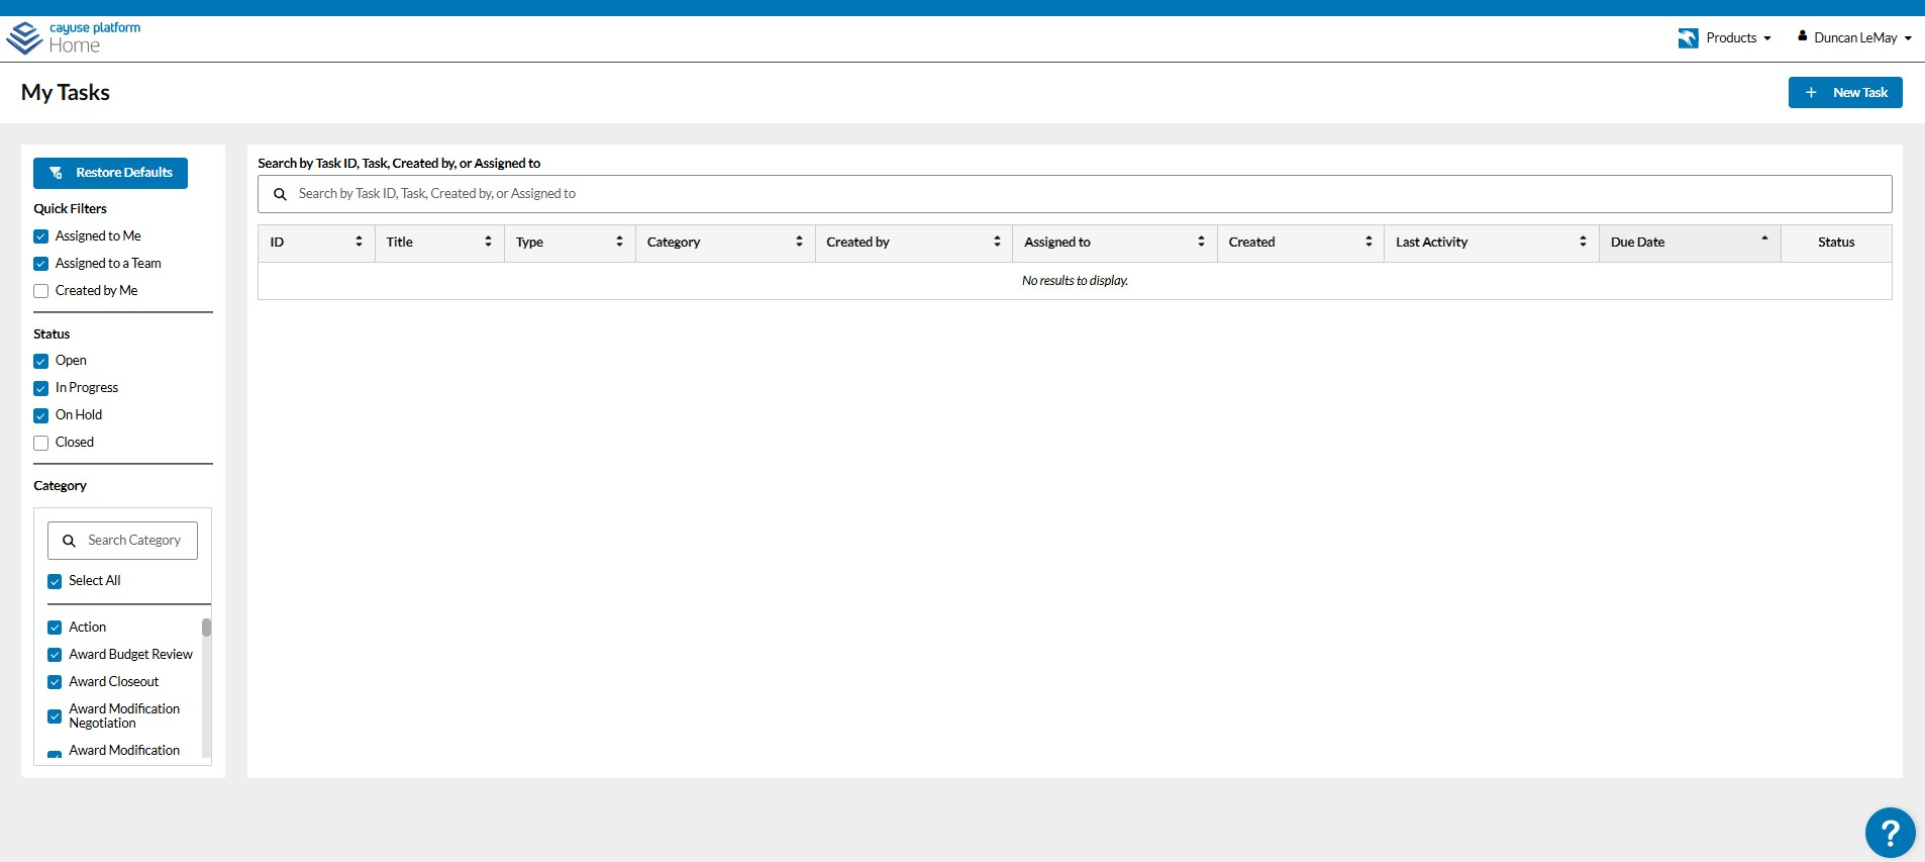
Task: Click the Due Date sort arrow
Action: [1765, 239]
